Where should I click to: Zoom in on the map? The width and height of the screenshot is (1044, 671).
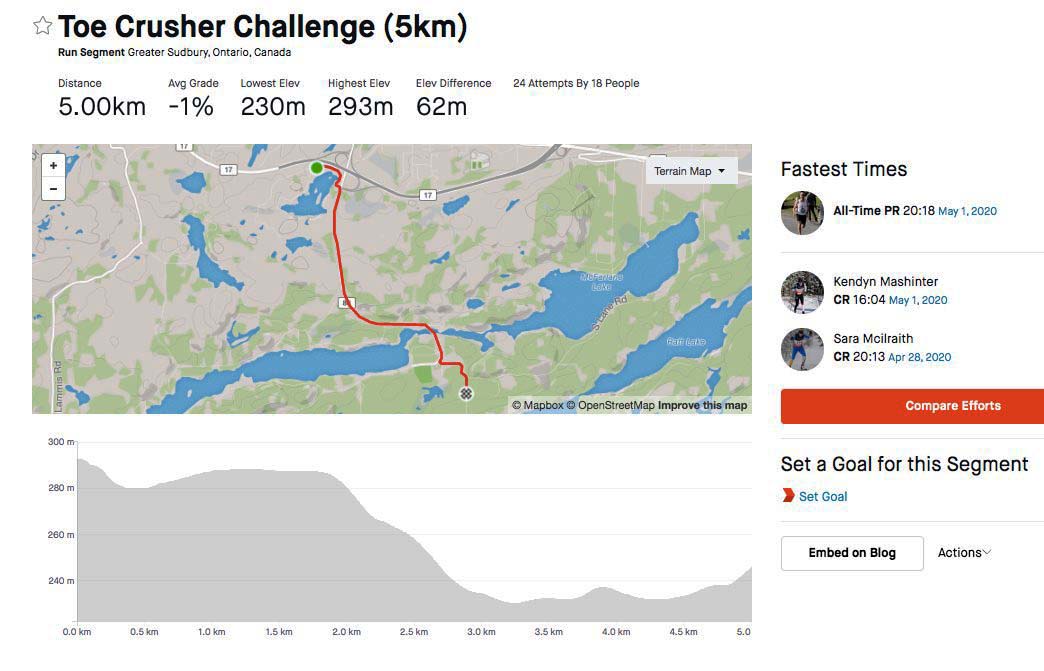53,165
